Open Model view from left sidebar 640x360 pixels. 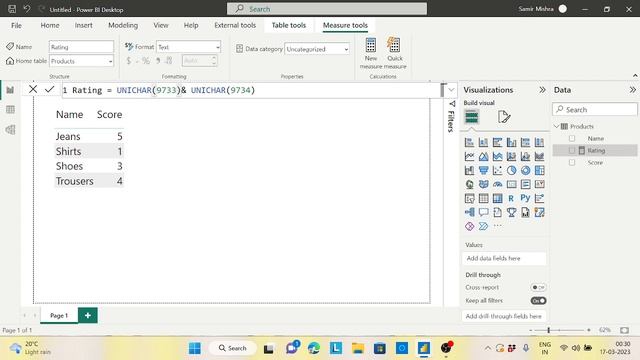[x=10, y=129]
